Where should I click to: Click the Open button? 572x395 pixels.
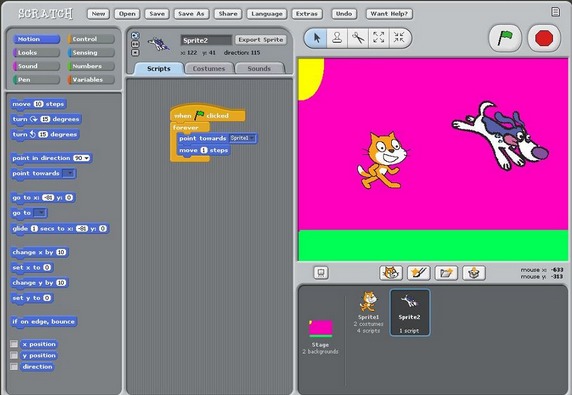[127, 14]
